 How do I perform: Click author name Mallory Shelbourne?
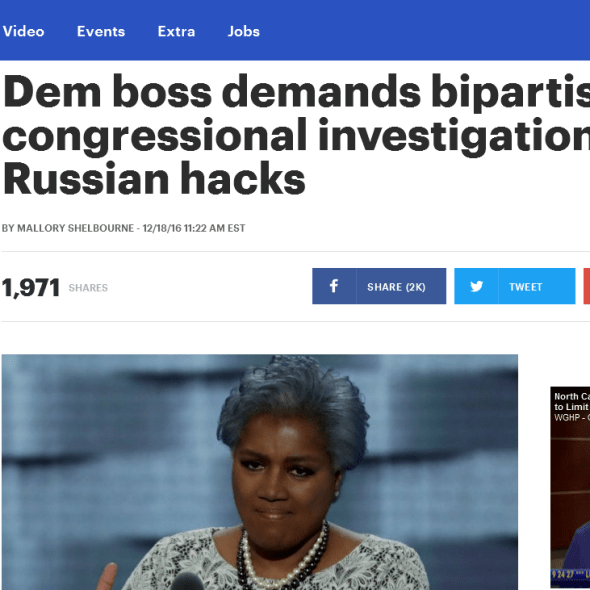pos(75,228)
